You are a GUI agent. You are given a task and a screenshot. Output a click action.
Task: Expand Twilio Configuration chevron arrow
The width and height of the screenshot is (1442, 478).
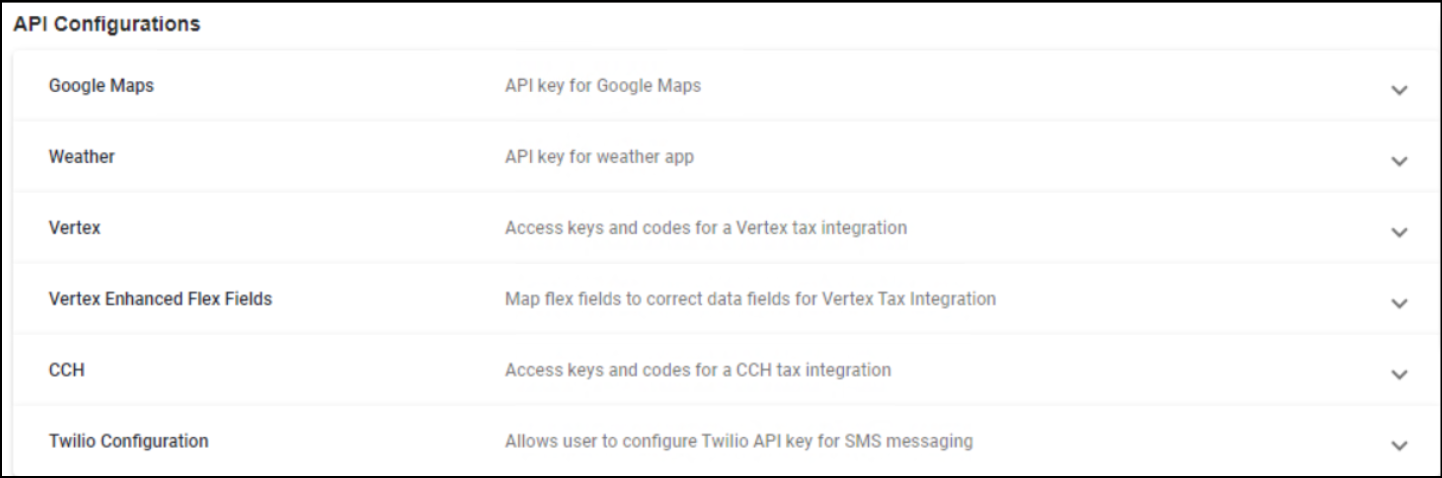[1399, 445]
